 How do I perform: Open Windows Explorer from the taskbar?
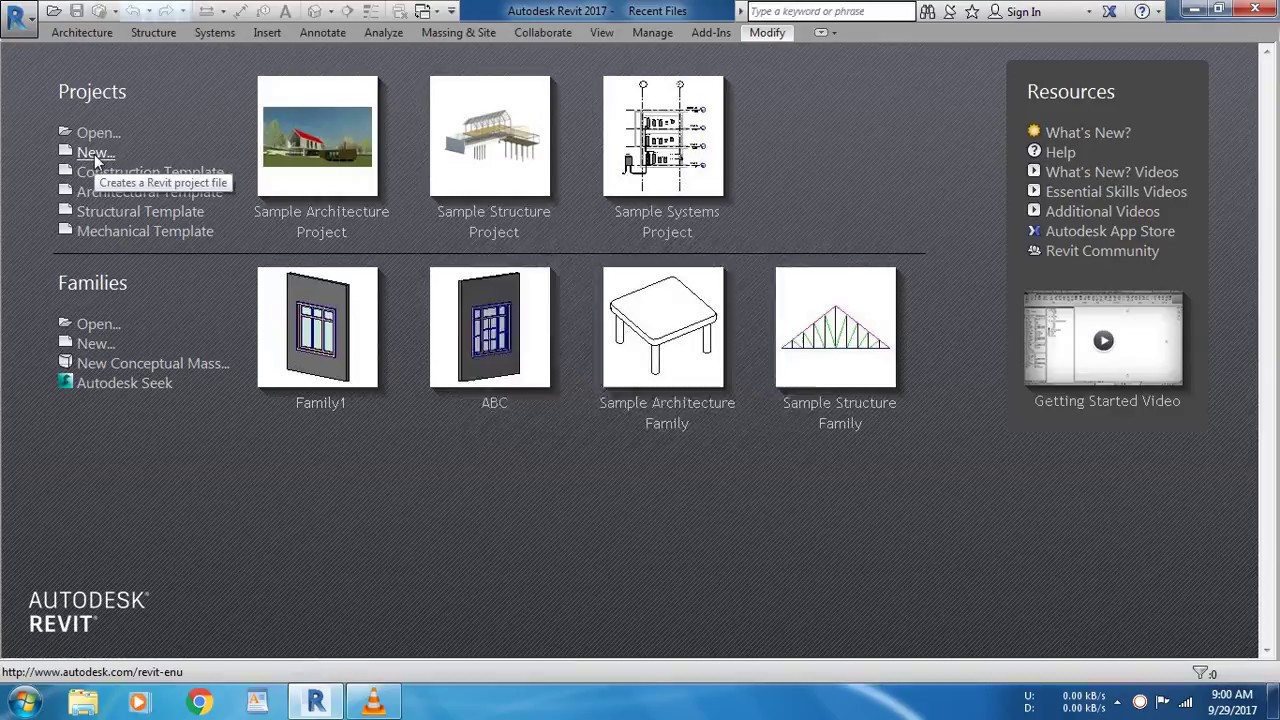coord(83,702)
